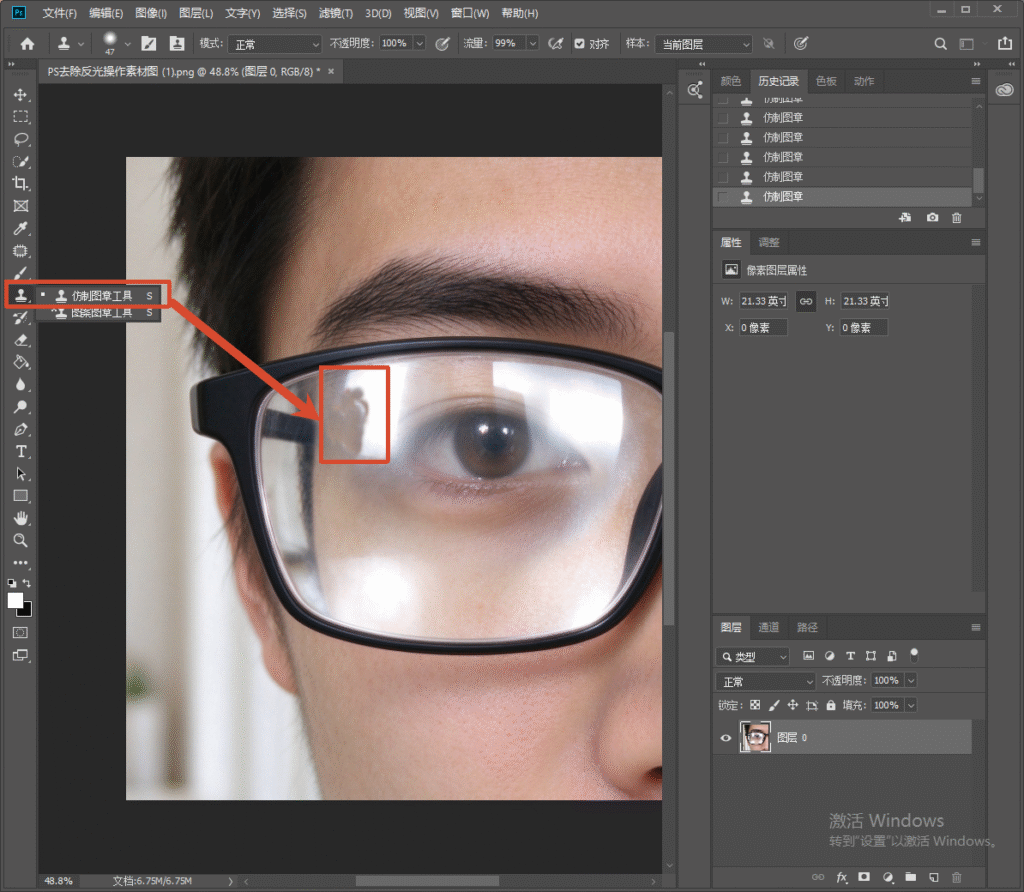Toggle history brush source box beside last 仿制图章
The width and height of the screenshot is (1024, 892).
722,197
